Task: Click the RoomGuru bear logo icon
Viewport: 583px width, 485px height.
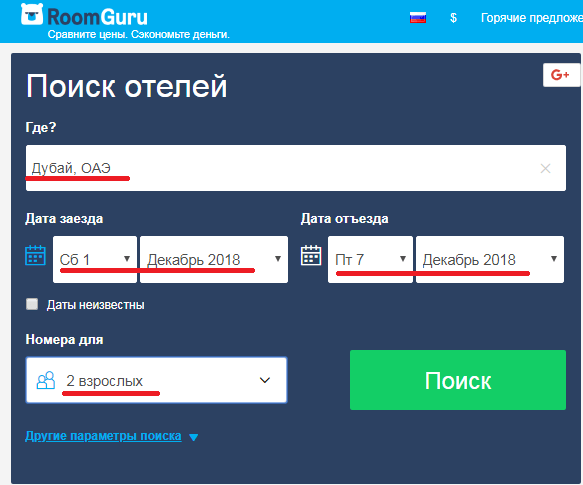Action: point(32,15)
